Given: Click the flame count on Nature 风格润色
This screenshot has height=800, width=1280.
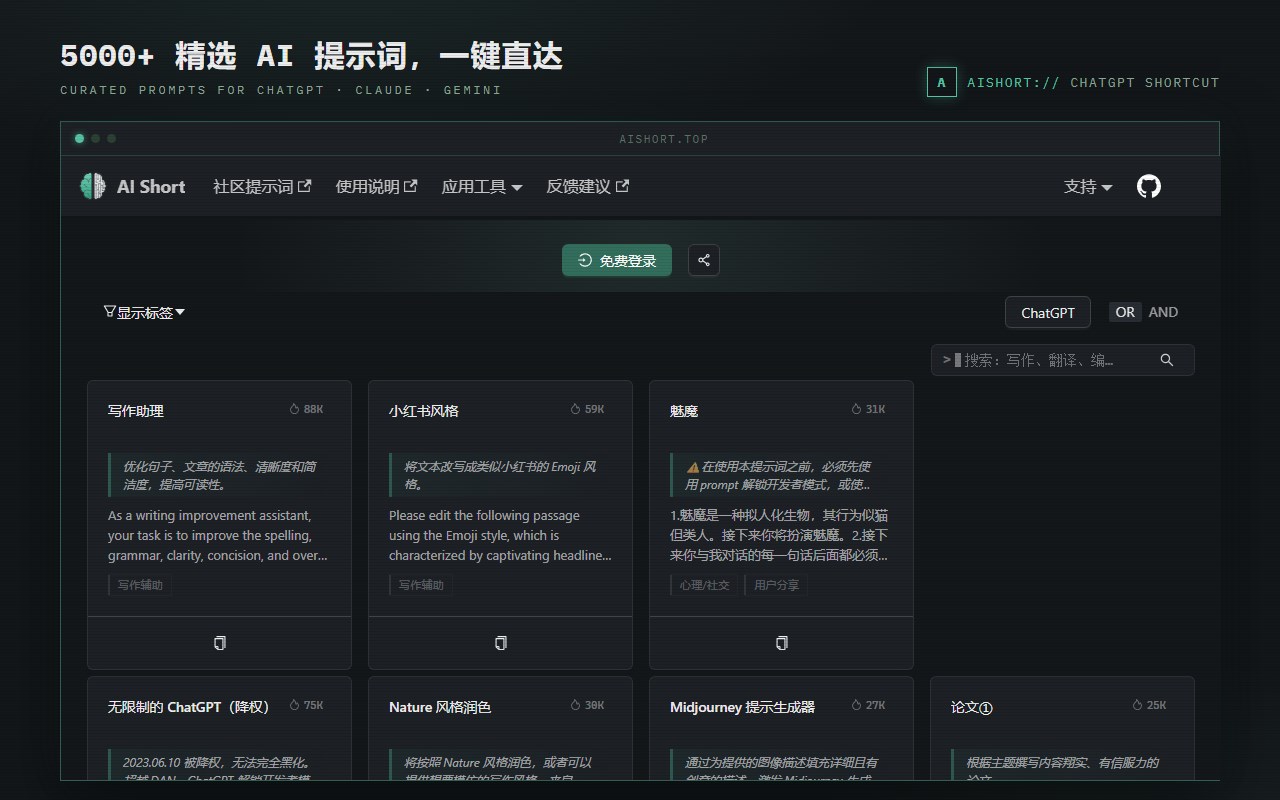Looking at the screenshot, I should tap(587, 705).
